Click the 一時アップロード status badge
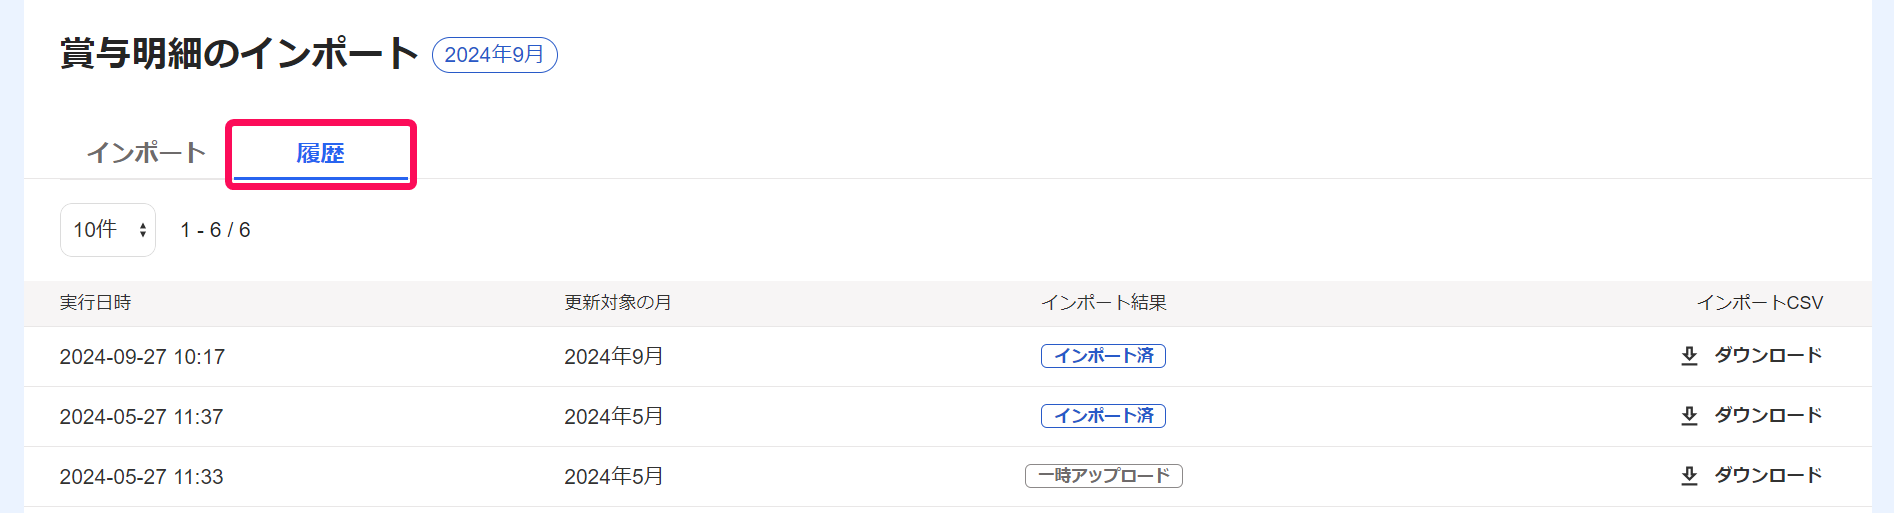The image size is (1894, 513). pyautogui.click(x=1103, y=476)
